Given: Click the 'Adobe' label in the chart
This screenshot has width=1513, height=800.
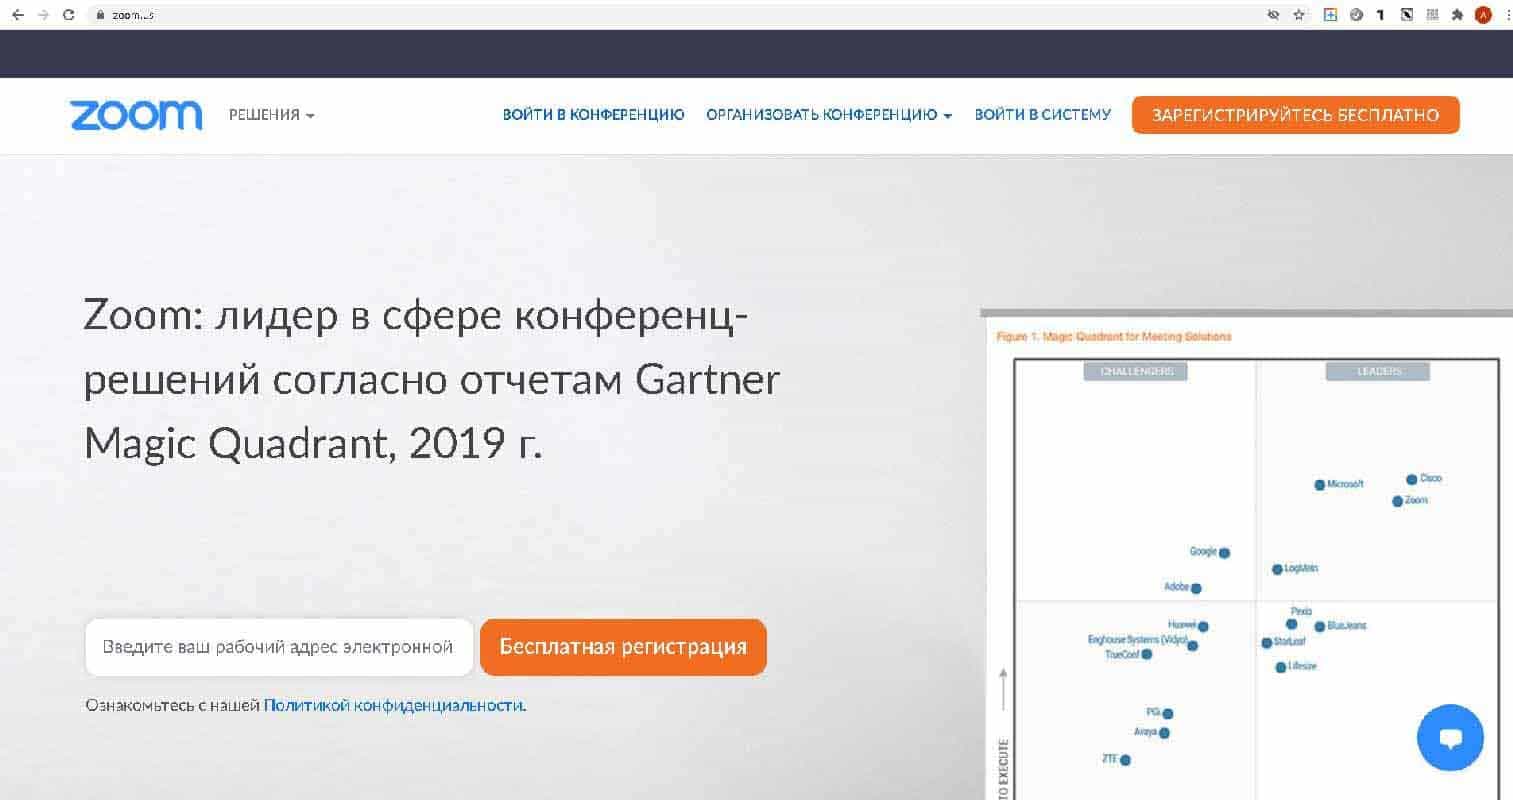Looking at the screenshot, I should [1177, 587].
